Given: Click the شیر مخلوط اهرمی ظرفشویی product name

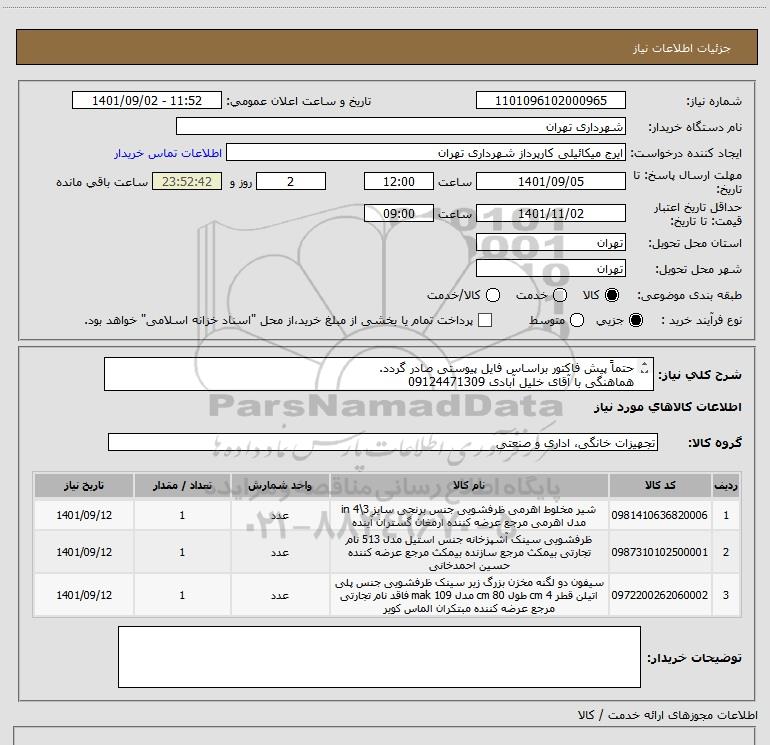Looking at the screenshot, I should tap(468, 516).
